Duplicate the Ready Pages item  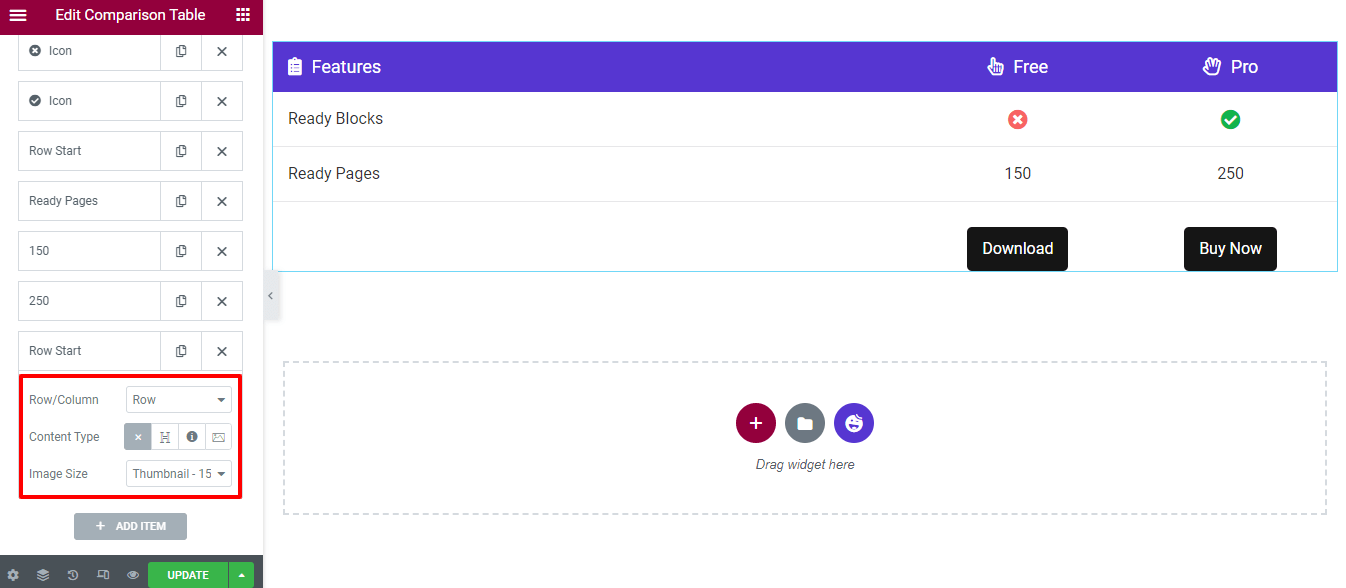pyautogui.click(x=181, y=201)
